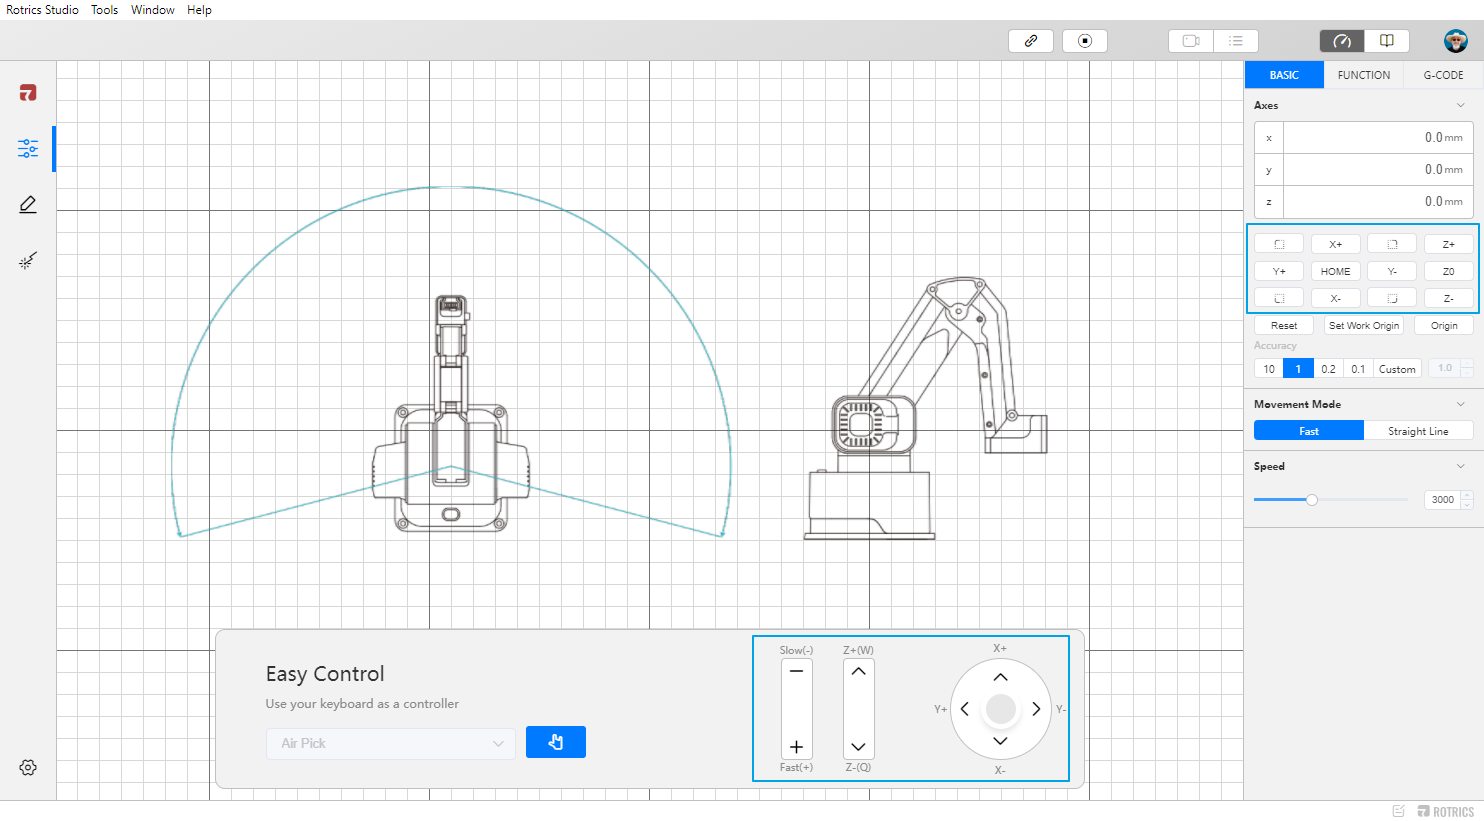1484x821 pixels.
Task: Click the speed 3000 input field
Action: 1443,499
